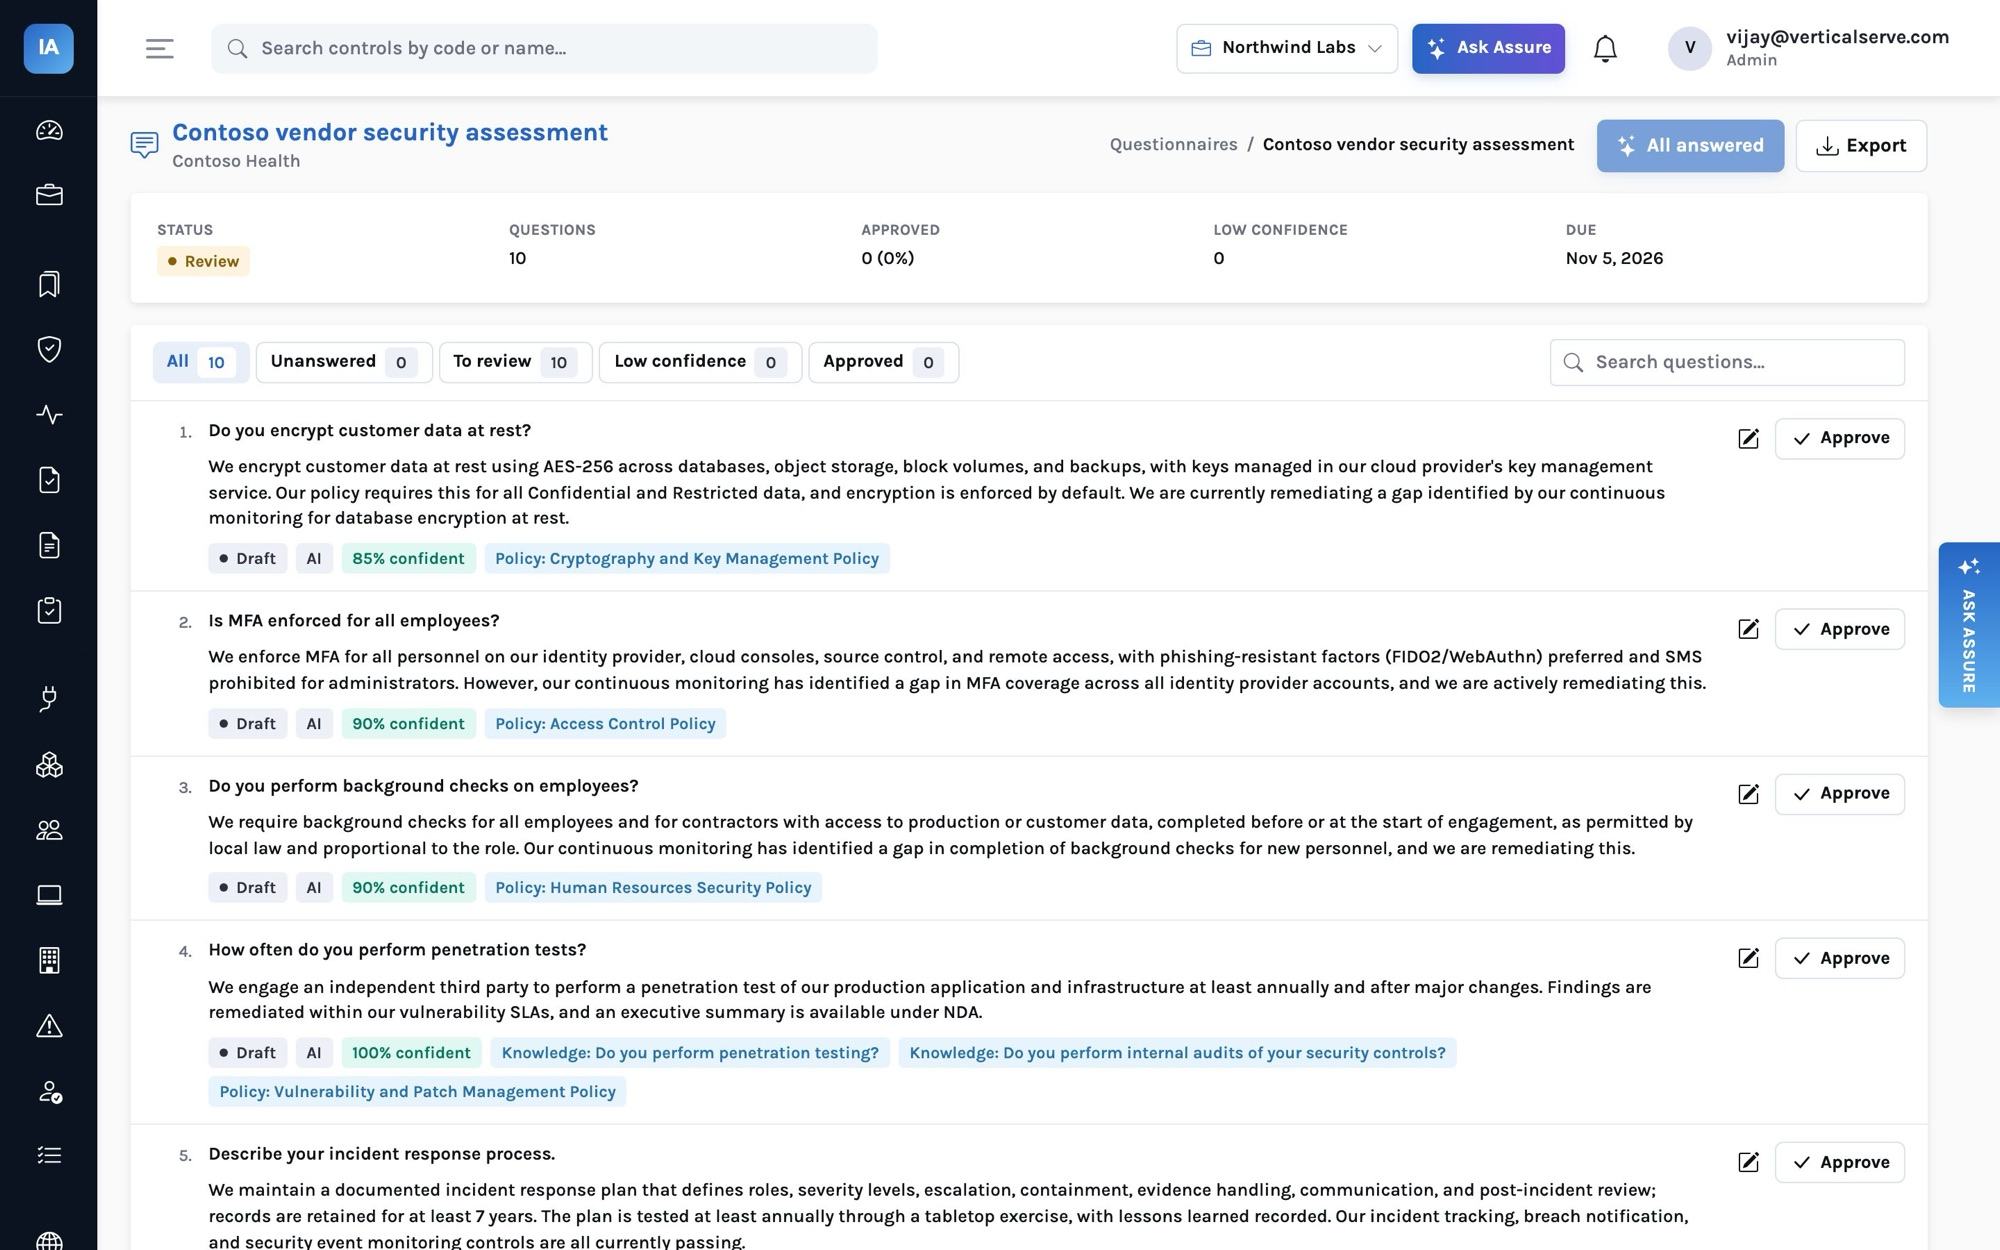This screenshot has width=2000, height=1250.
Task: Open the cubes icon in sidebar
Action: tap(49, 765)
